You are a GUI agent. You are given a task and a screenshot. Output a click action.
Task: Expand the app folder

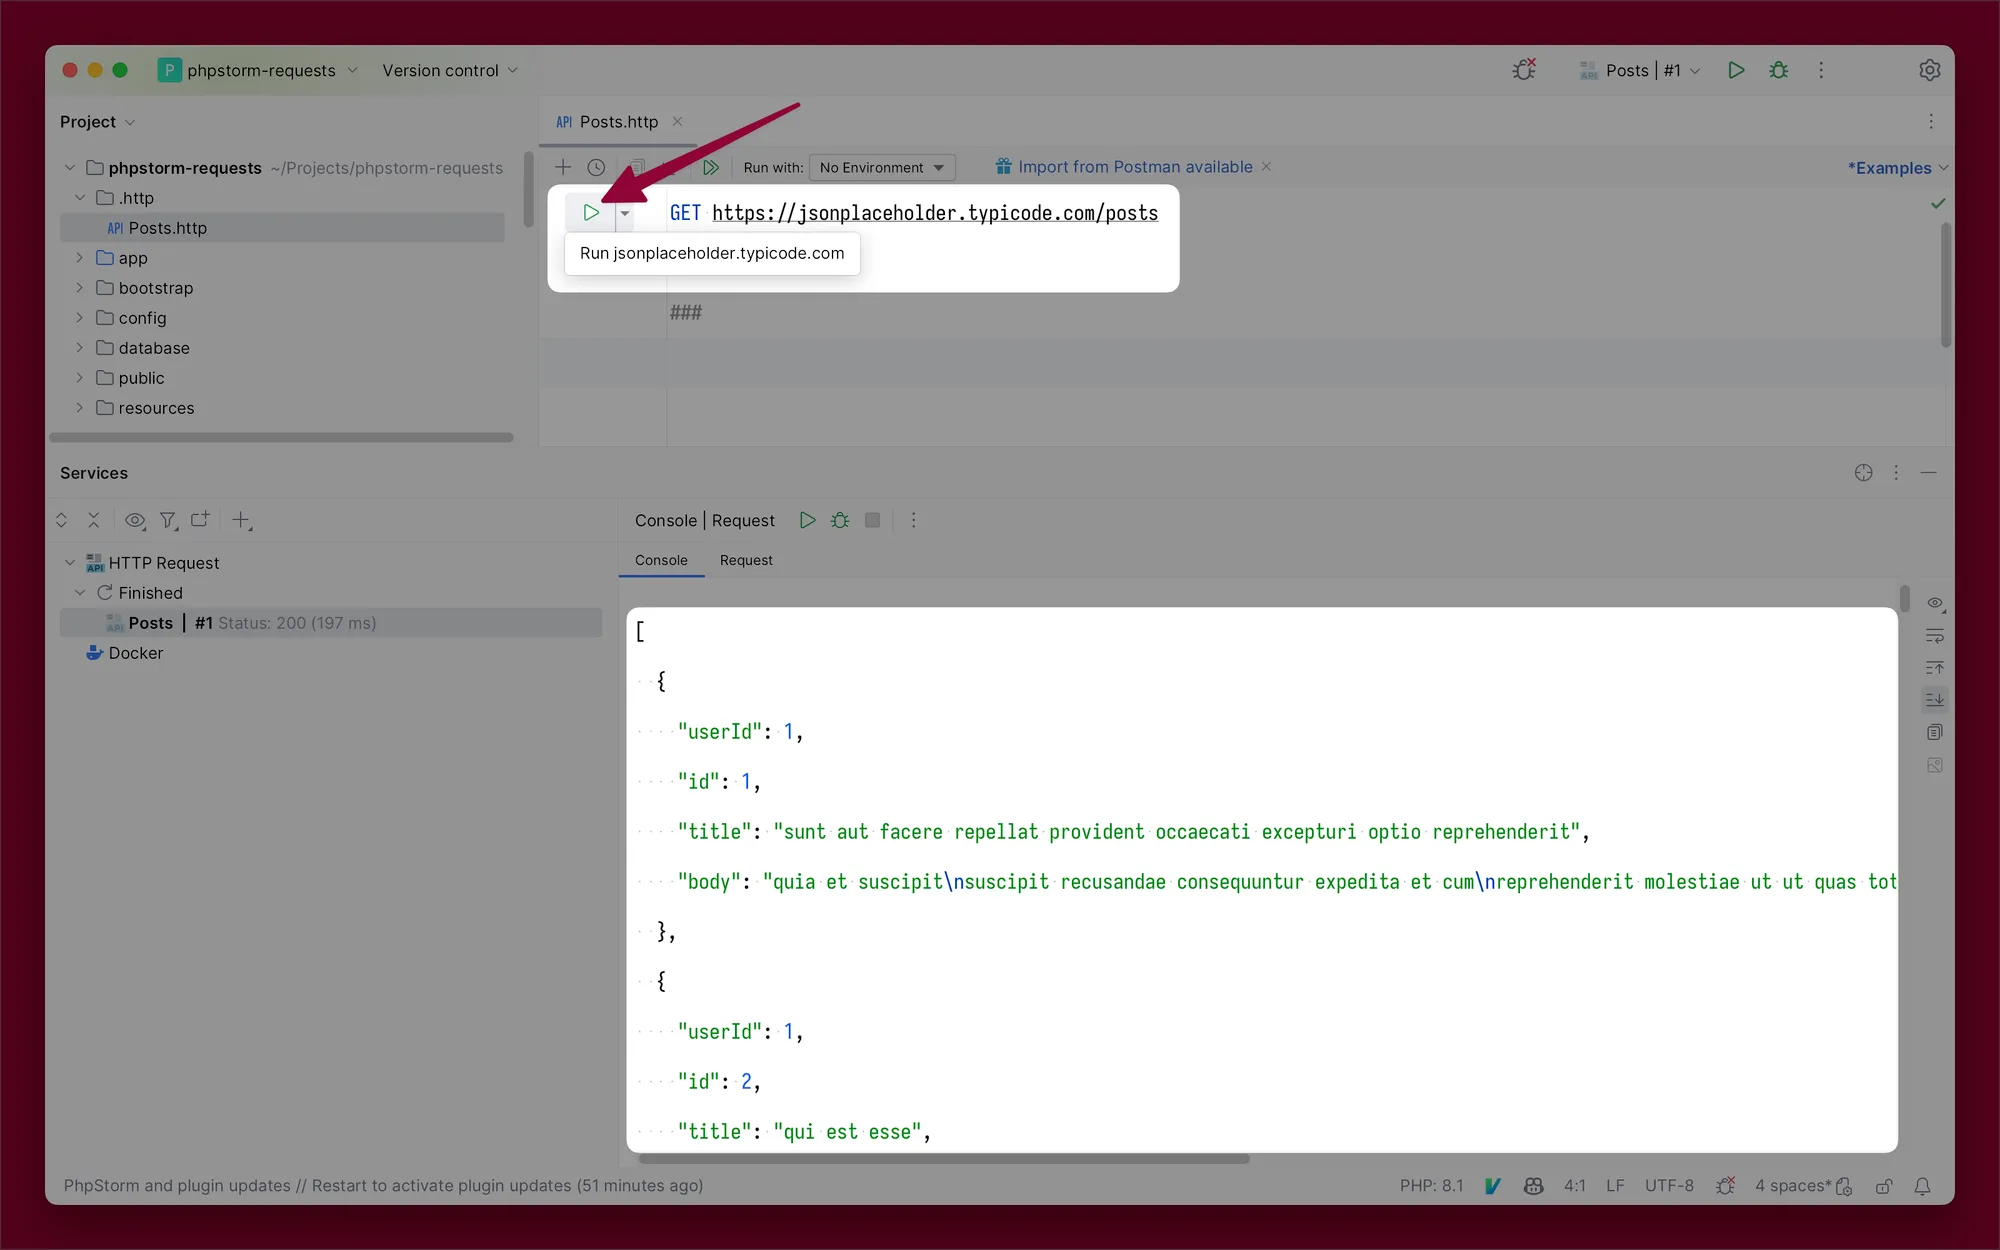pos(80,258)
